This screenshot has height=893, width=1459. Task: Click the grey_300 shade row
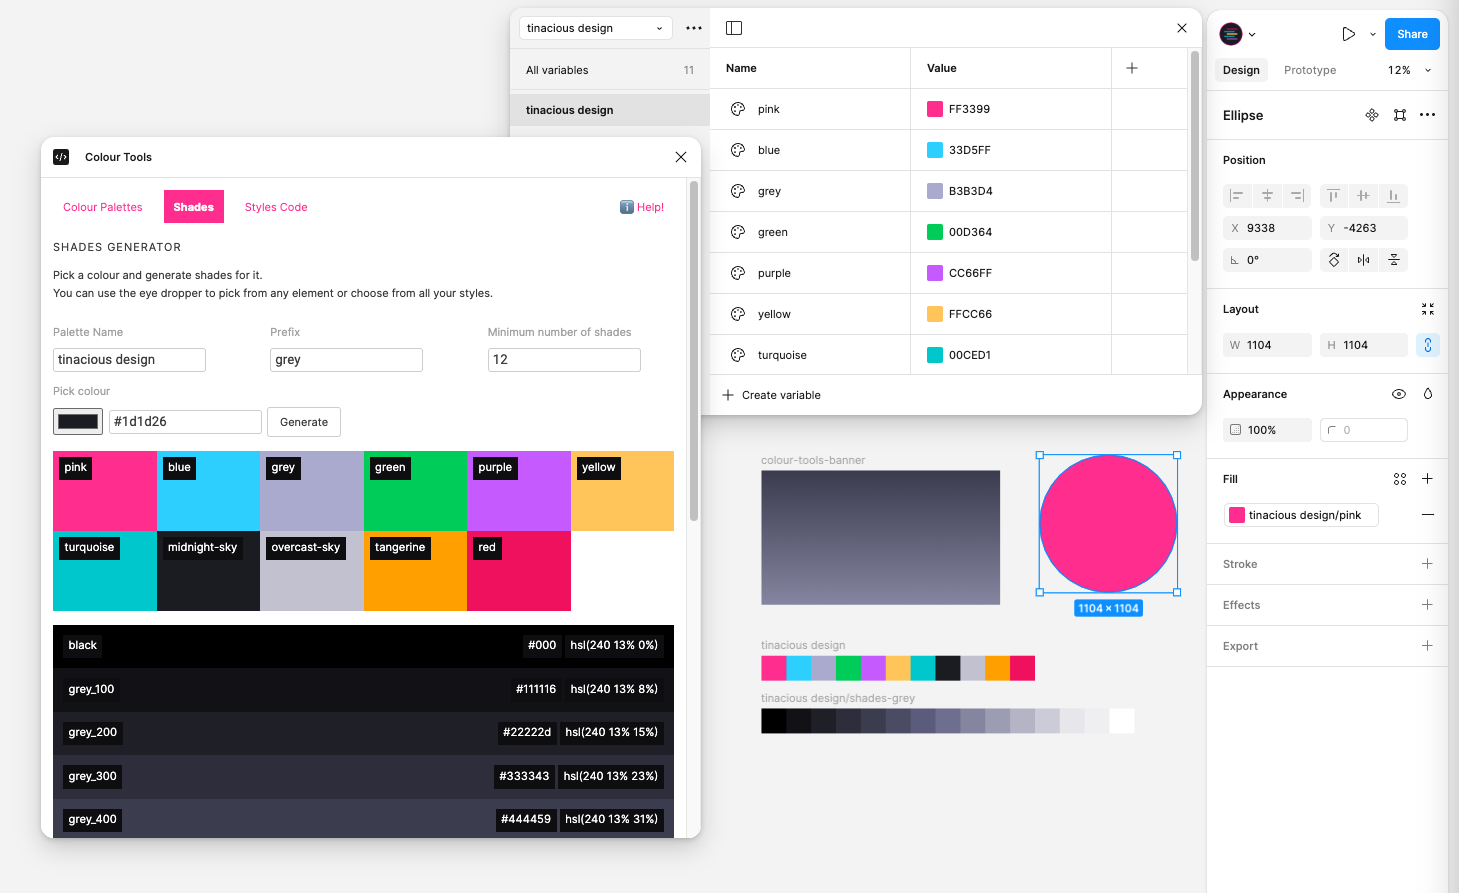pyautogui.click(x=363, y=776)
